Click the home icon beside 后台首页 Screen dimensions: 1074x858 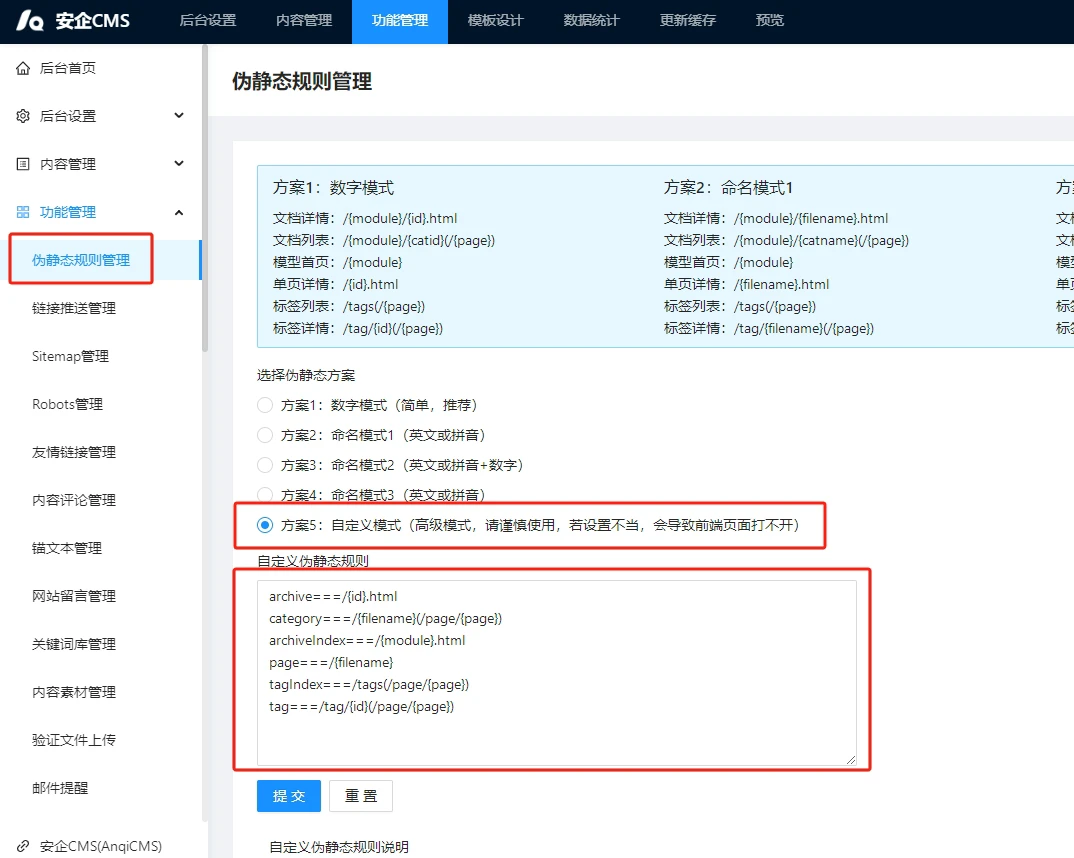click(23, 68)
